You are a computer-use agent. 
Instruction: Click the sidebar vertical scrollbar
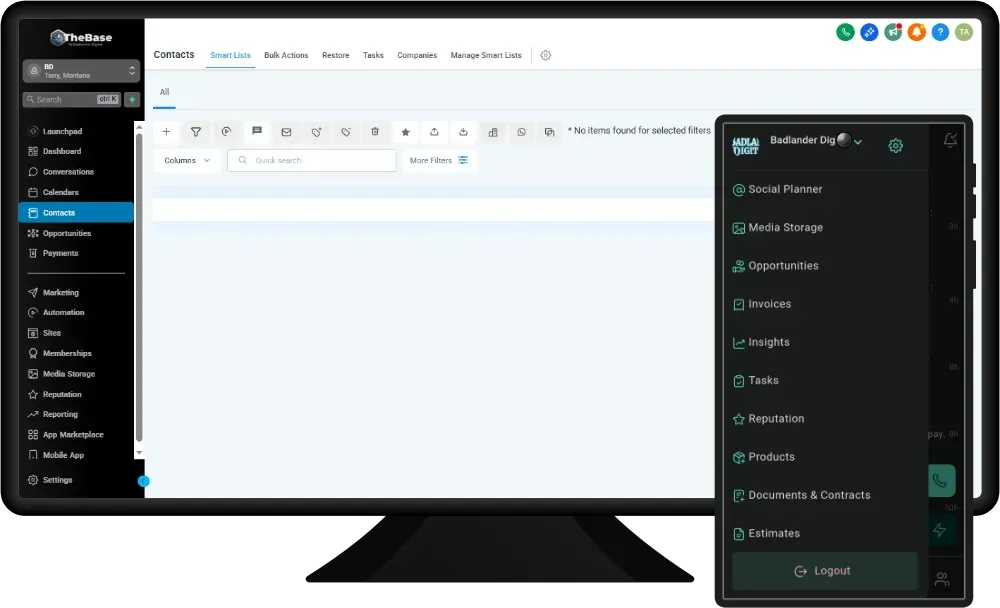139,287
